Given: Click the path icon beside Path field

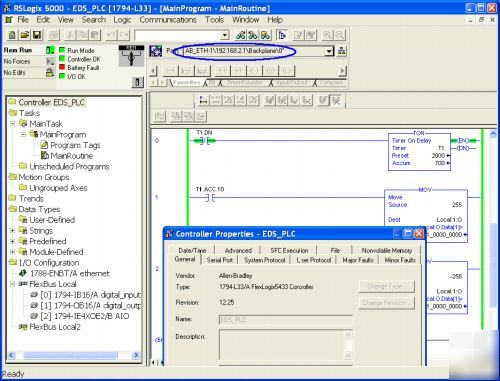Looking at the screenshot, I should coord(155,51).
